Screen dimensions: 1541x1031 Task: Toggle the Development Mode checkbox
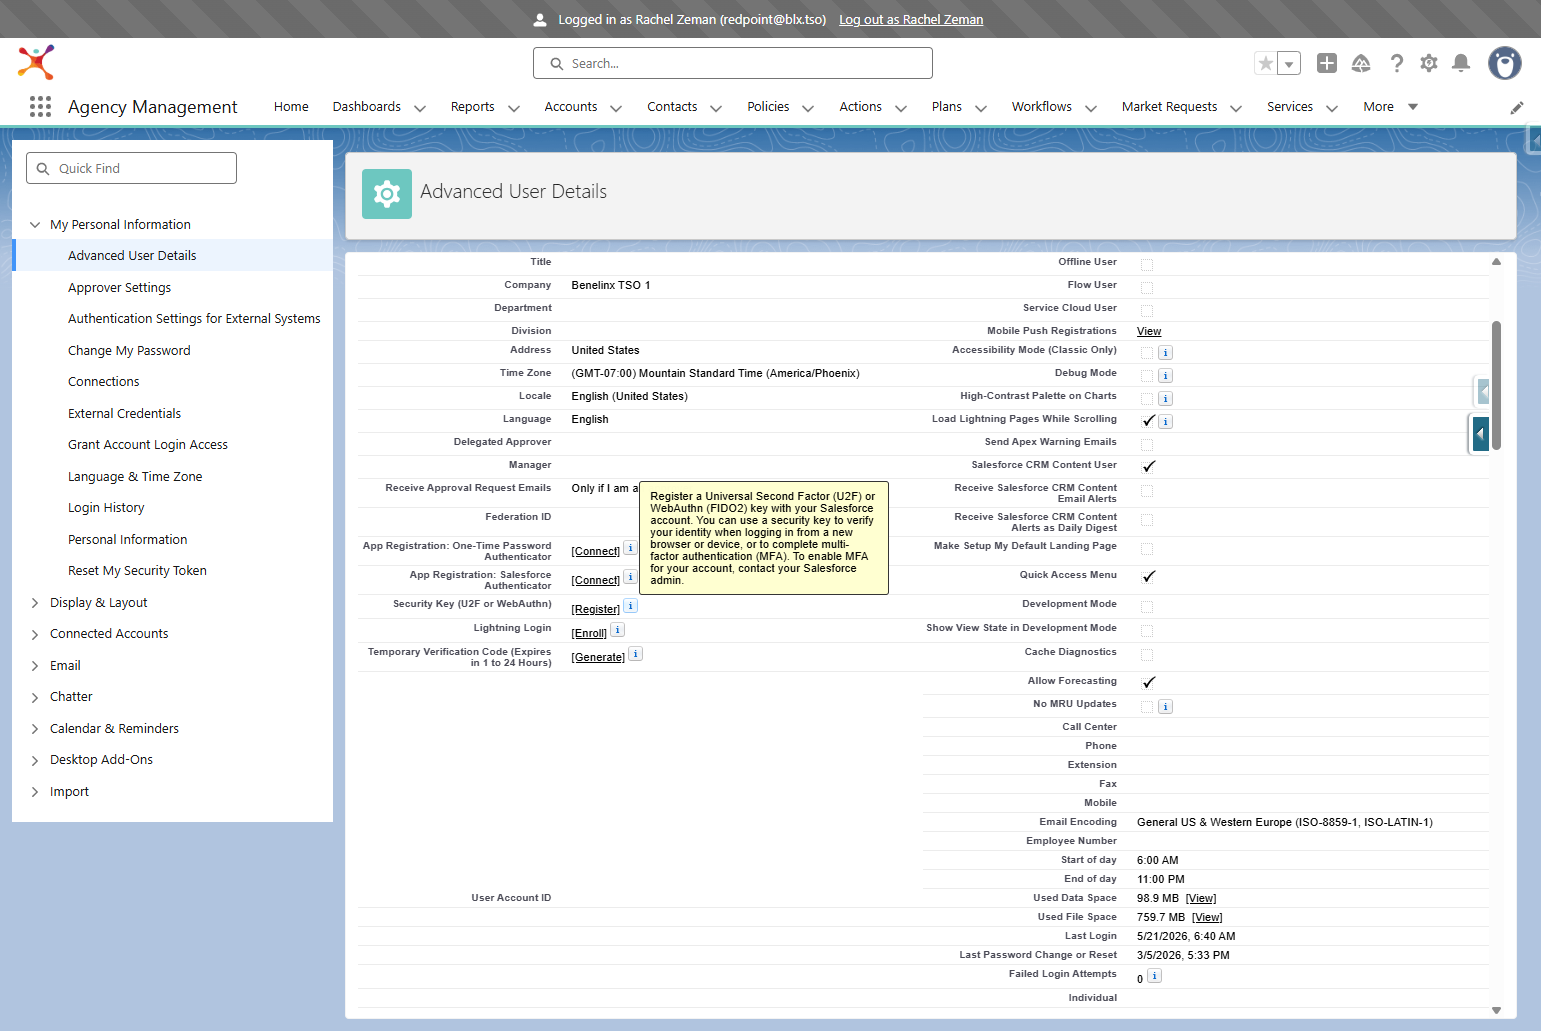tap(1147, 607)
